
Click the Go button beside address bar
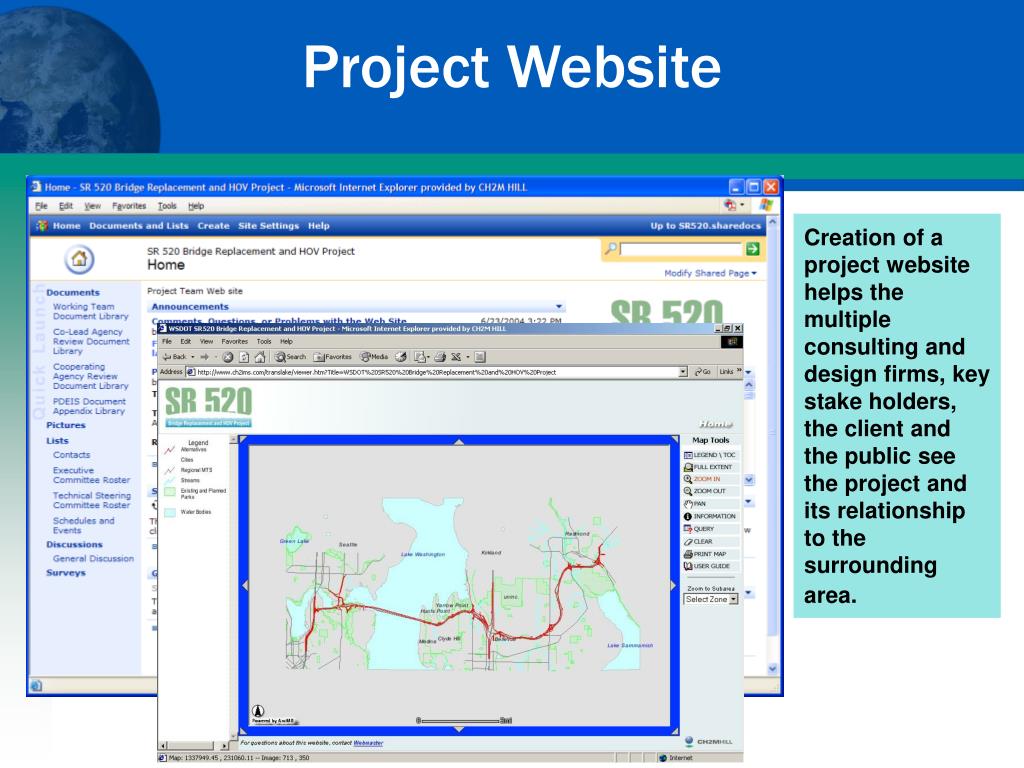[703, 372]
